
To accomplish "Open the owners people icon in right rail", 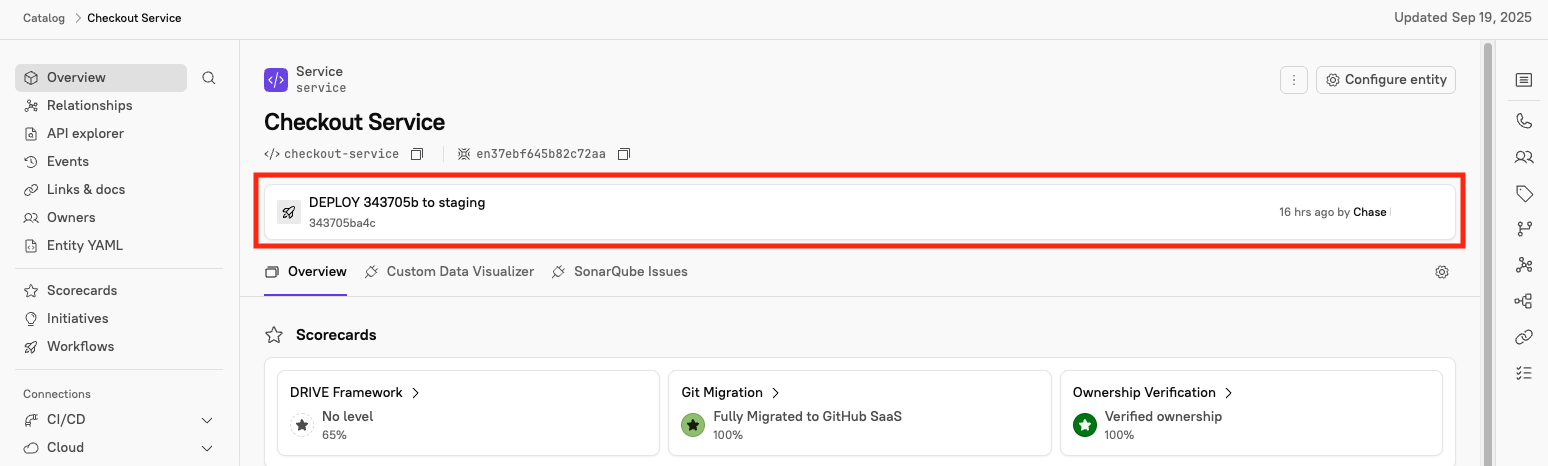I will tap(1524, 157).
